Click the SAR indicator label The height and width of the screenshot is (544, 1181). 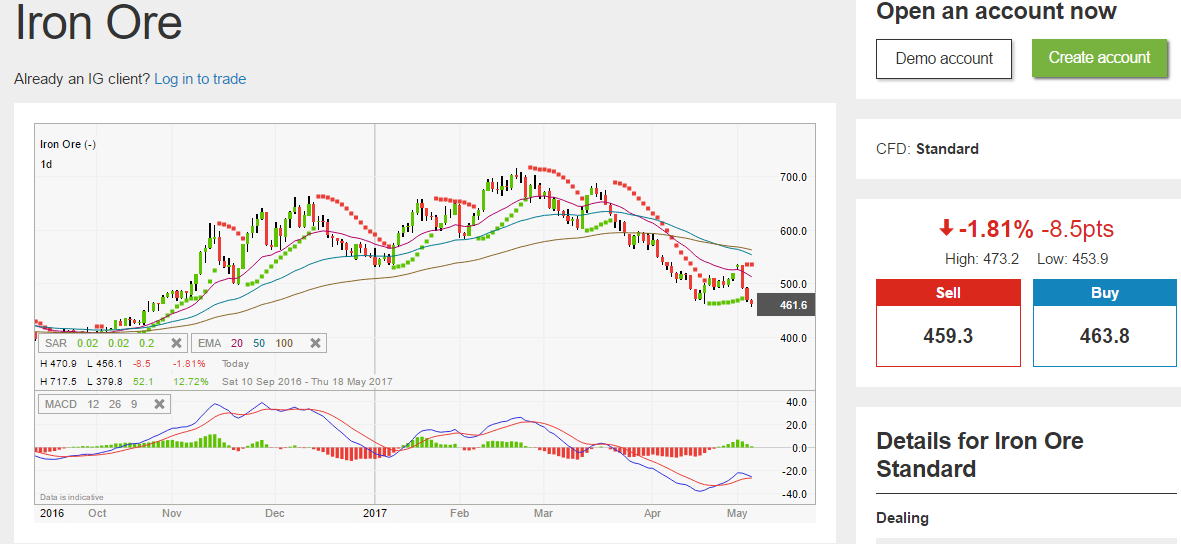[x=56, y=344]
